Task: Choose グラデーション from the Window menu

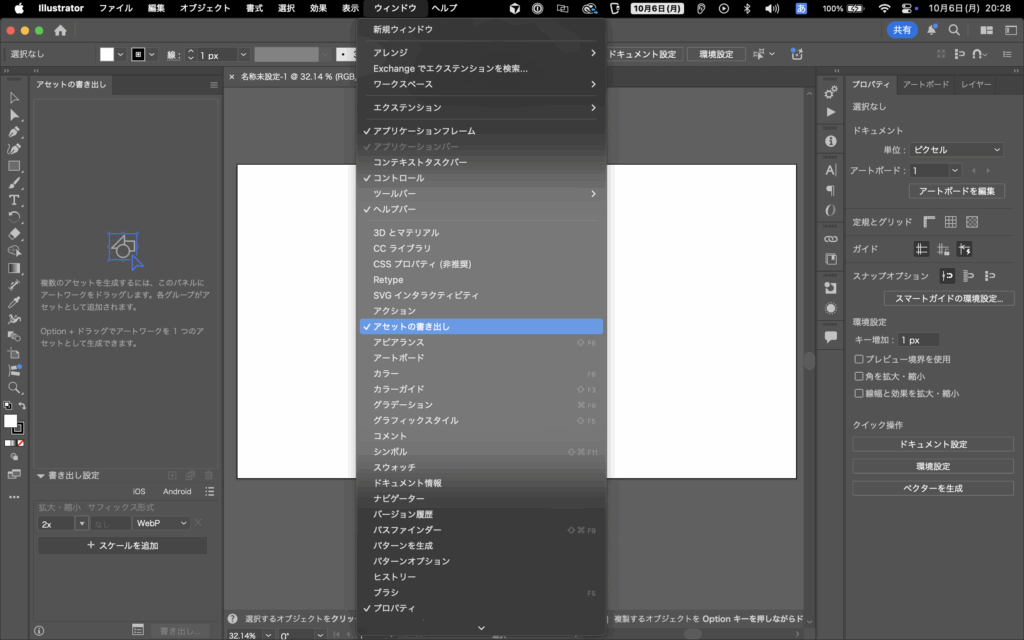Action: [403, 405]
